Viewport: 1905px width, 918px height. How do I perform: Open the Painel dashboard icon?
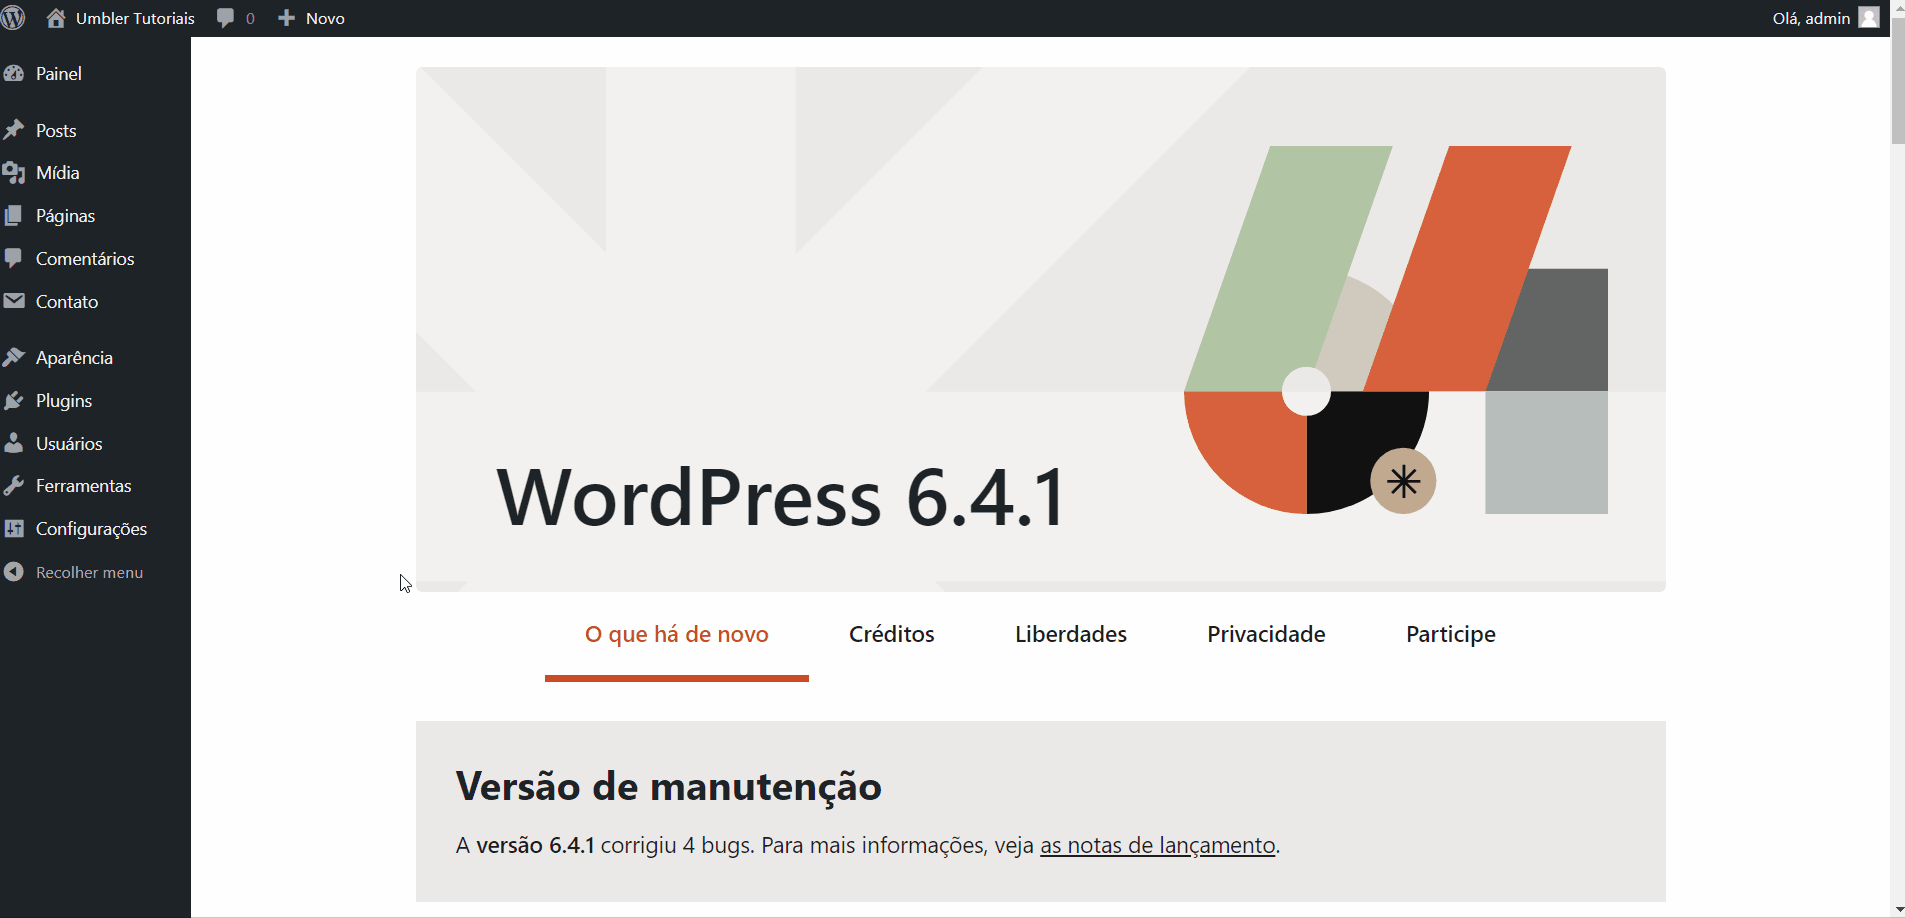(15, 73)
